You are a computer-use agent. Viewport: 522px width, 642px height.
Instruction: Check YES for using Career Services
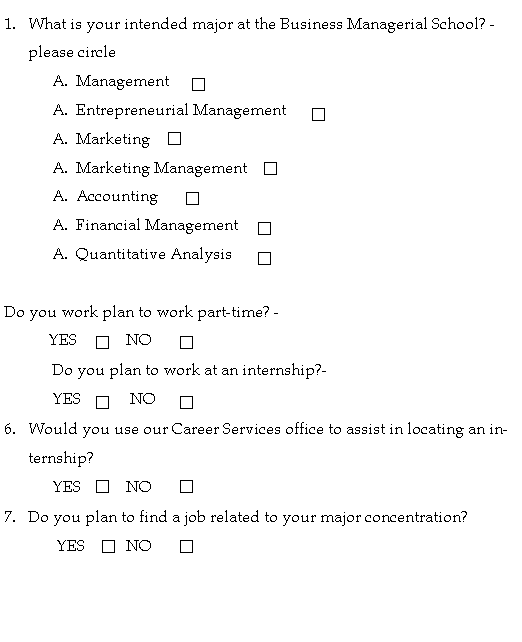102,486
